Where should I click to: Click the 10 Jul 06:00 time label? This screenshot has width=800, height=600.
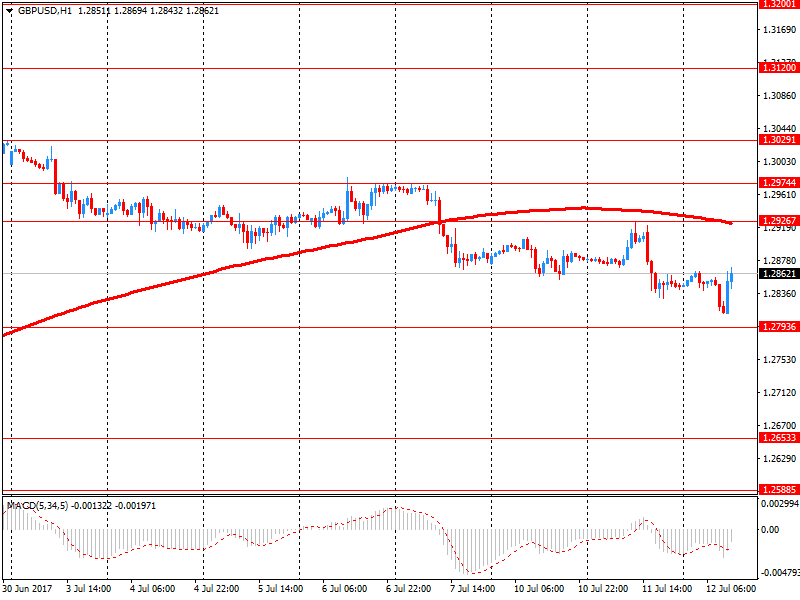pos(539,588)
